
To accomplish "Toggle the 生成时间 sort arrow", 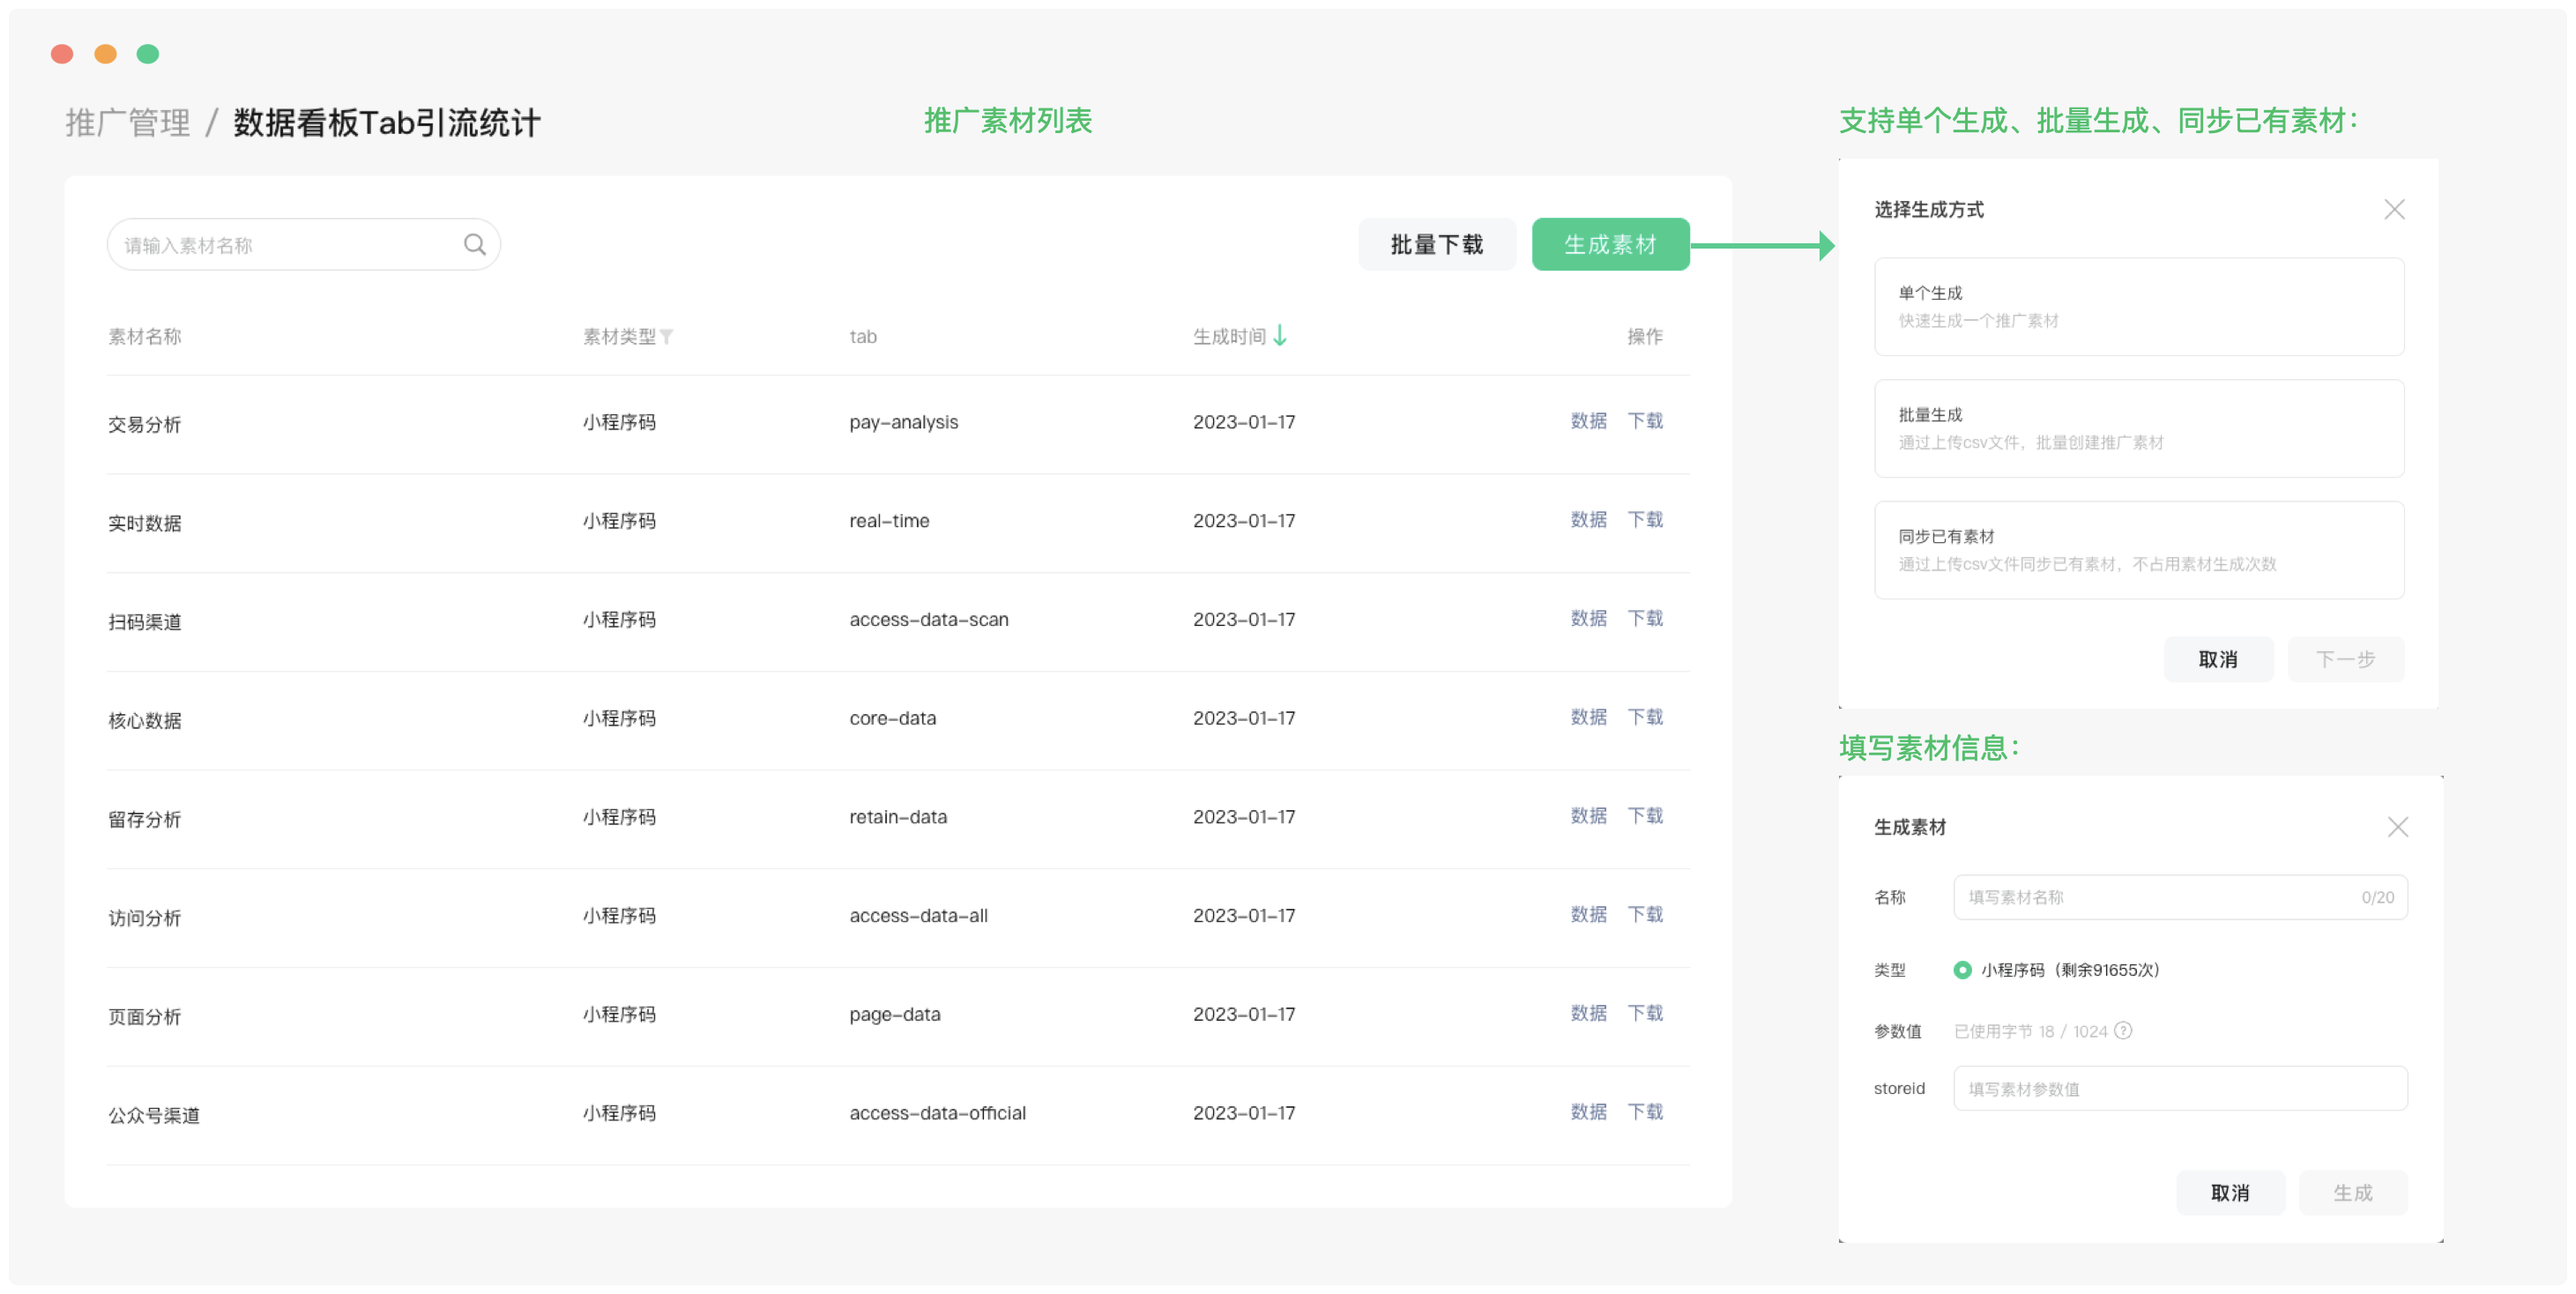I will pyautogui.click(x=1280, y=335).
